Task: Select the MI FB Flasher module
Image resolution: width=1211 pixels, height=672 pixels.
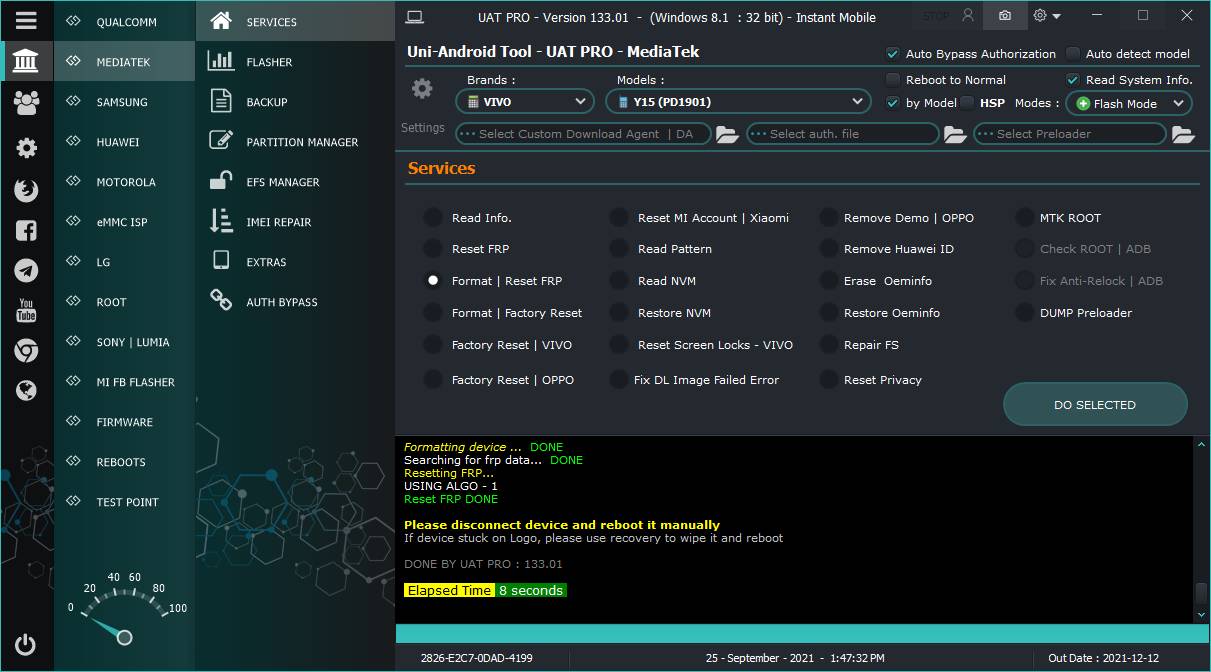Action: (x=124, y=382)
